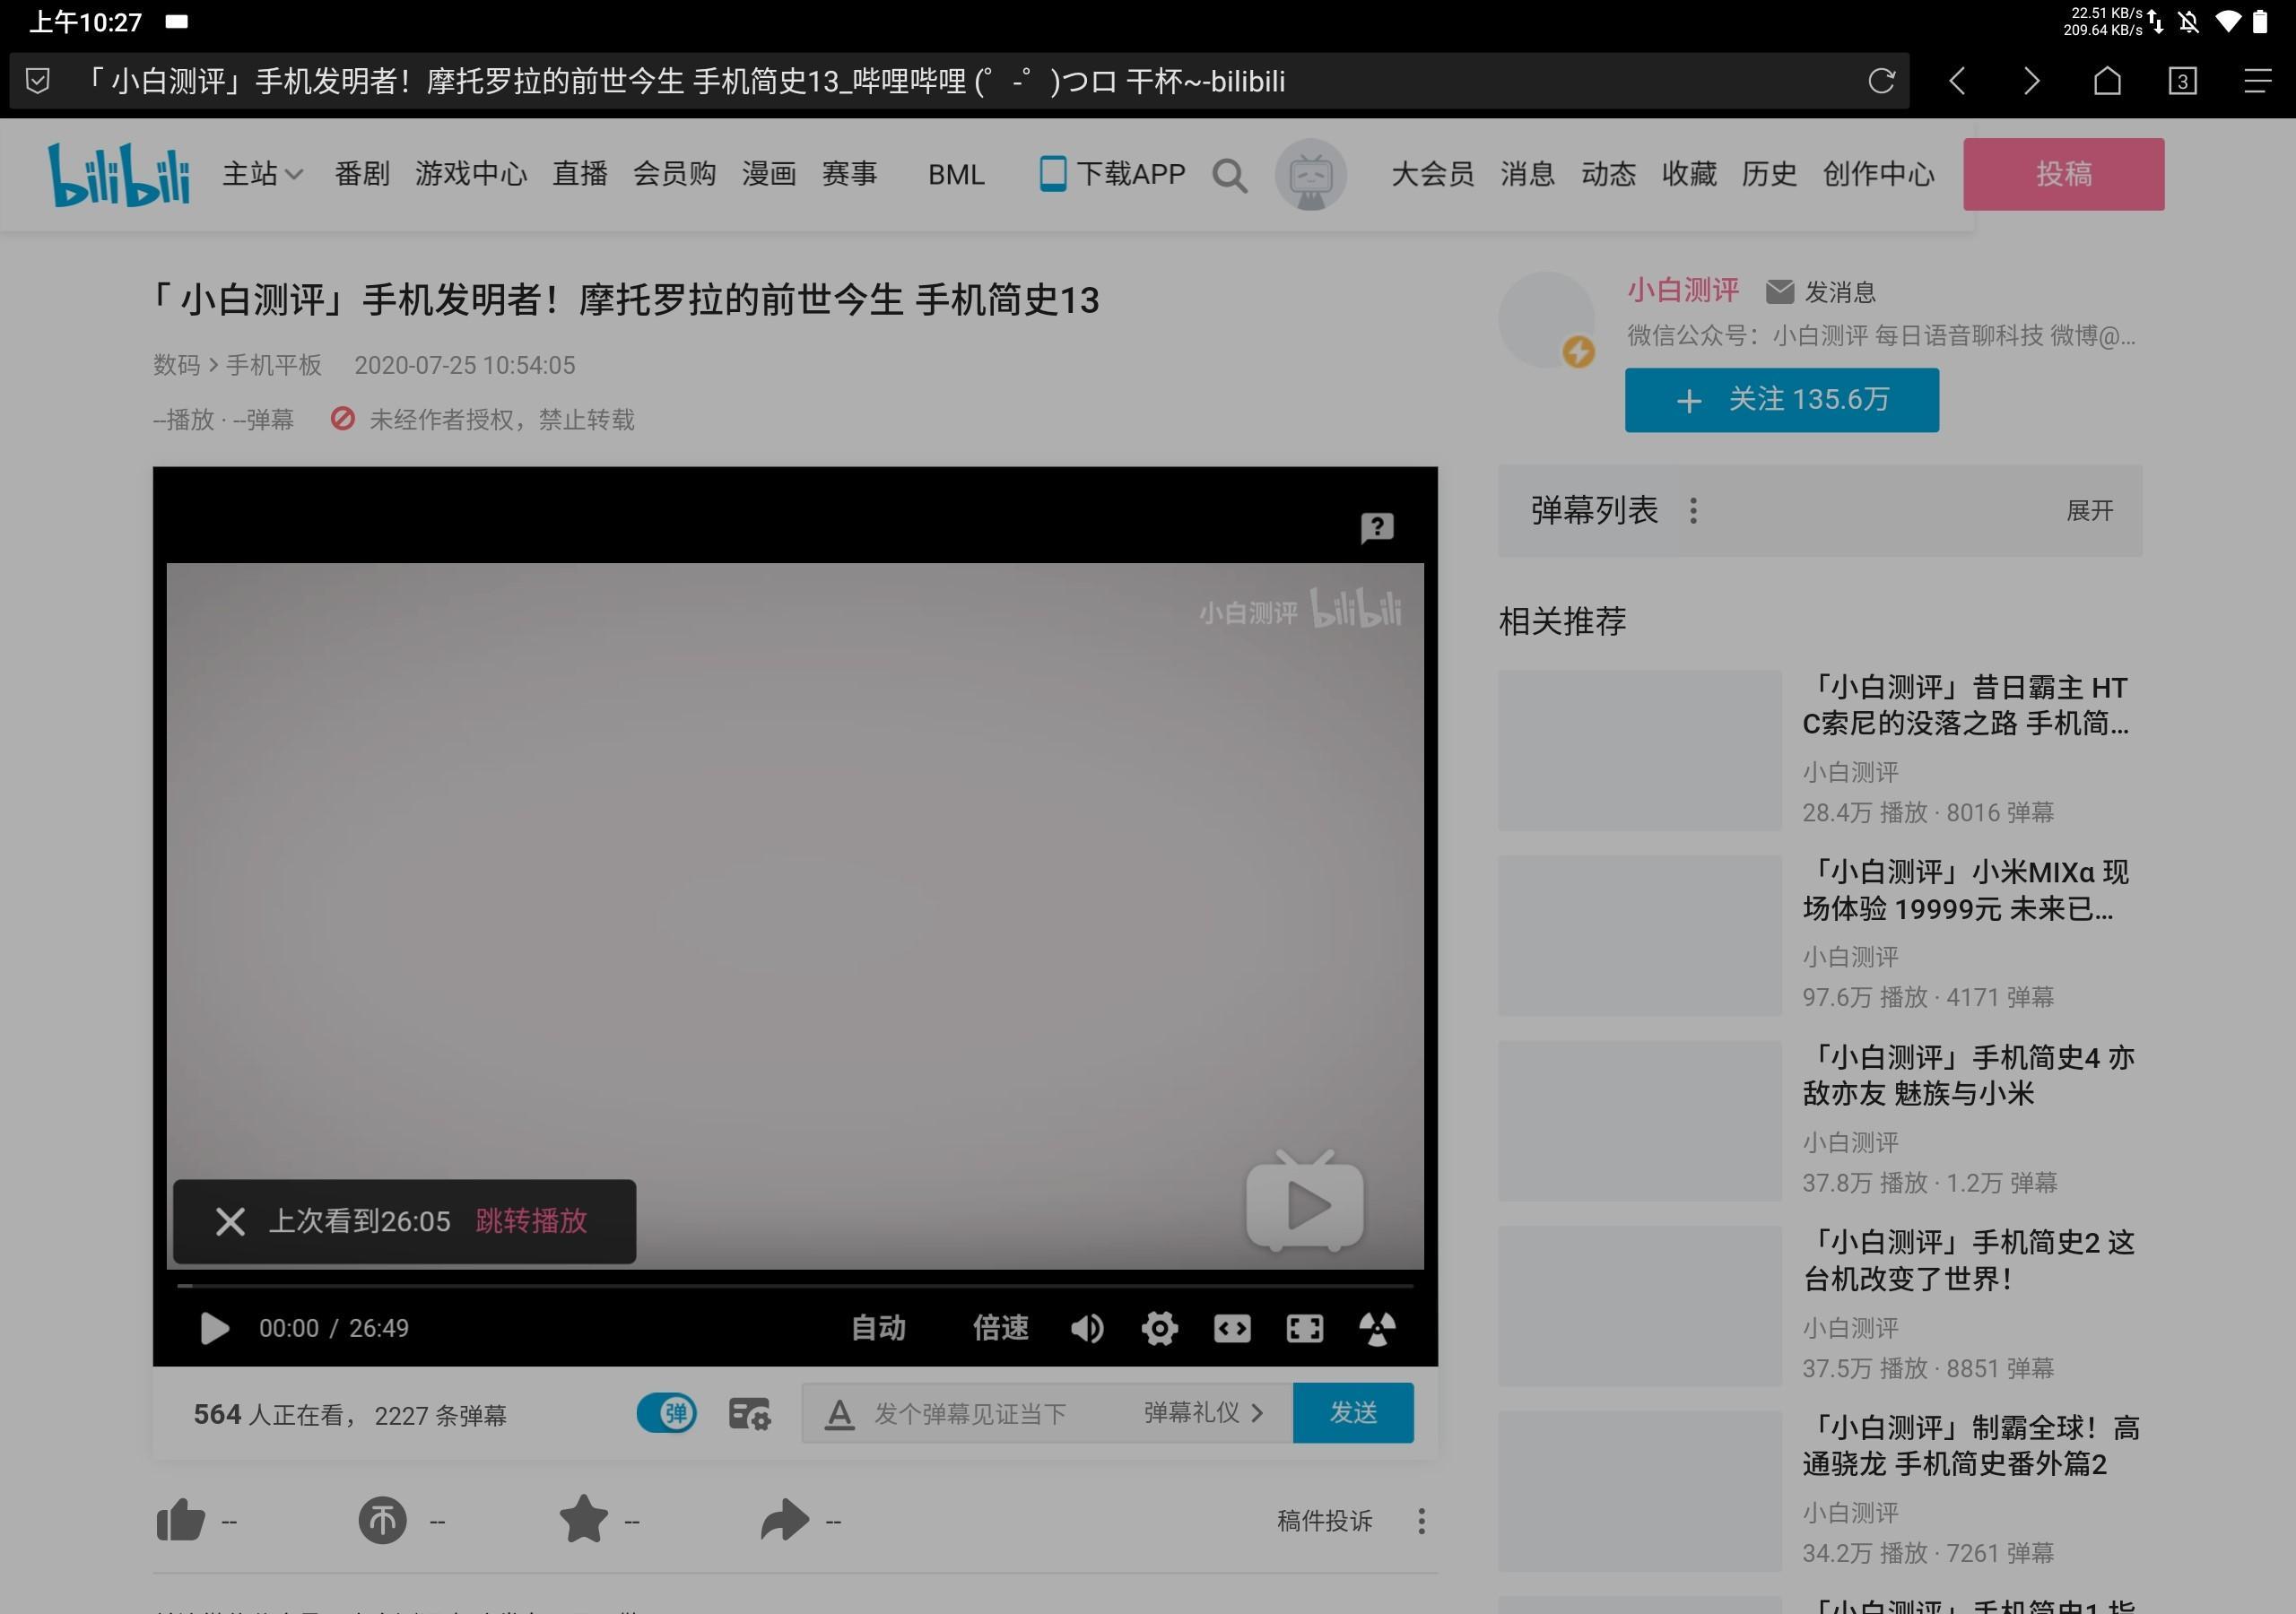The height and width of the screenshot is (1614, 2296).
Task: Open player settings gear
Action: pyautogui.click(x=1159, y=1328)
